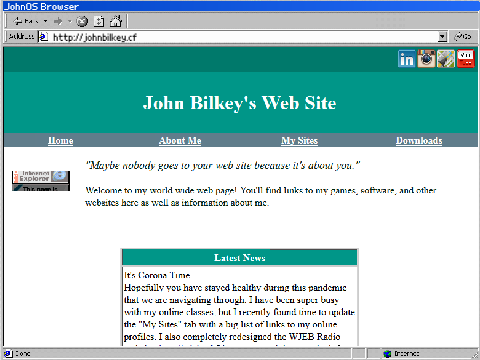Go to the Home navigation link
The height and width of the screenshot is (360, 480).
tap(60, 141)
